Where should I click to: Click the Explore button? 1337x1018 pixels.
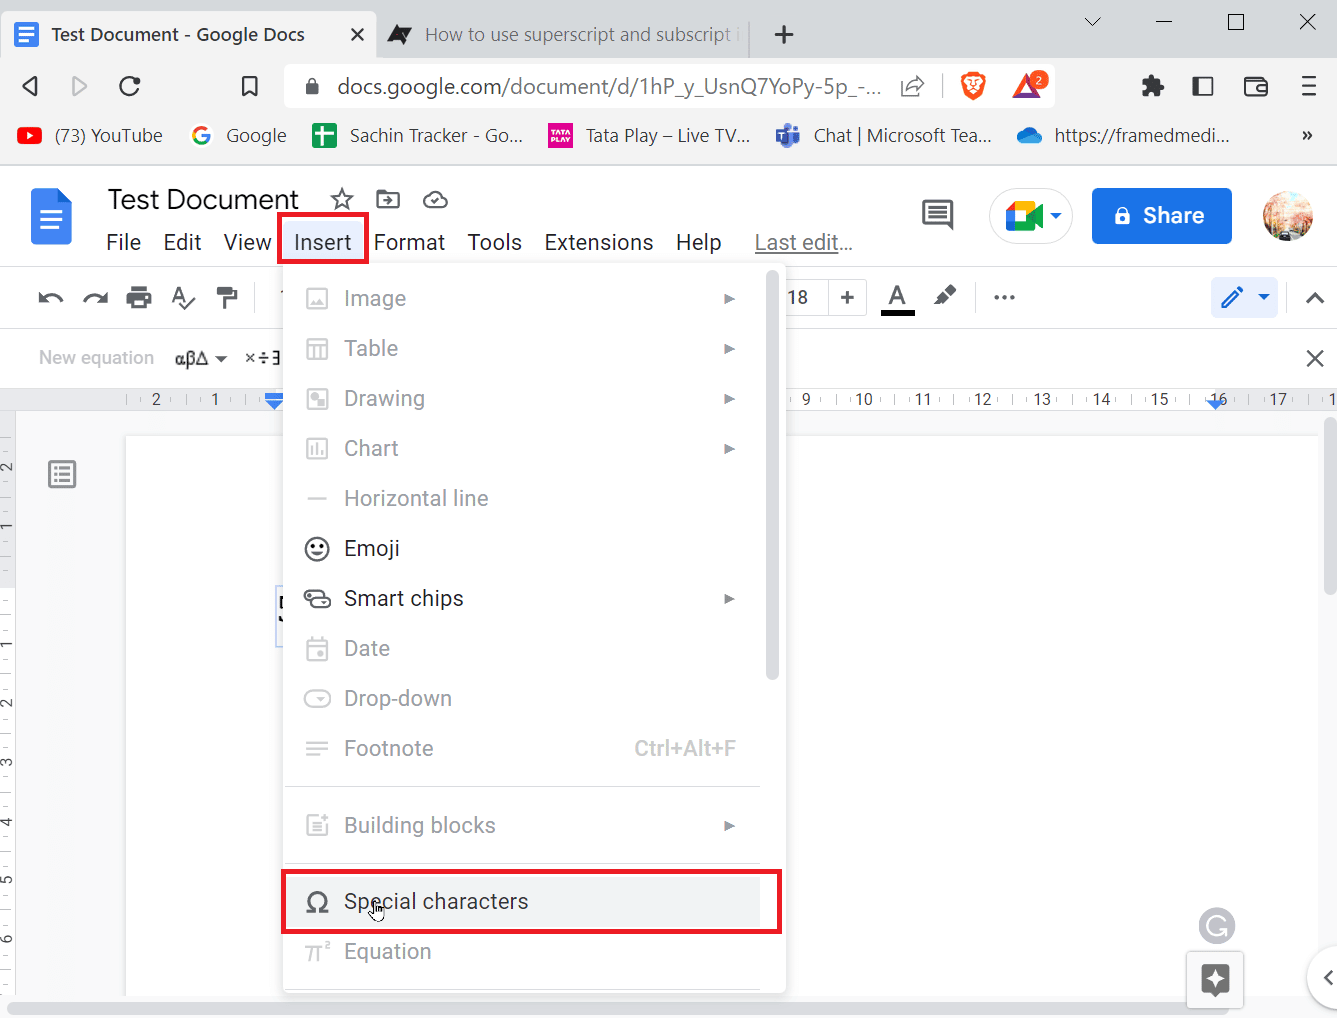point(1215,979)
